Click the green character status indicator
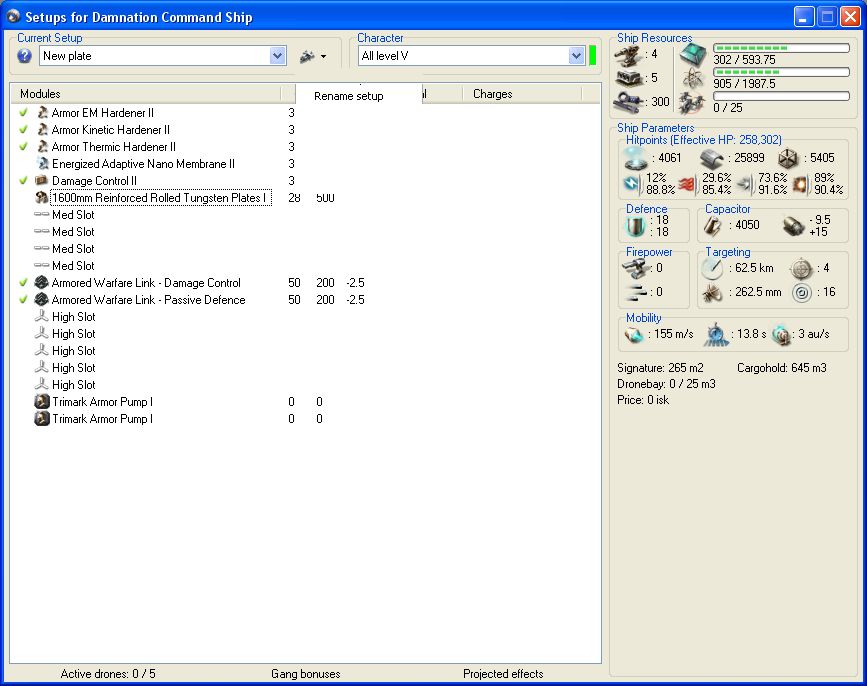867x686 pixels. [593, 56]
